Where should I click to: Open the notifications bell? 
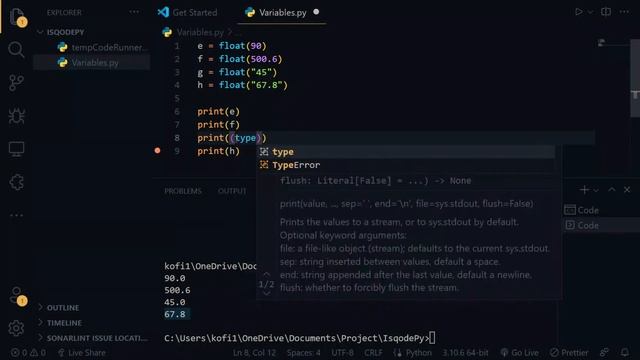624,352
